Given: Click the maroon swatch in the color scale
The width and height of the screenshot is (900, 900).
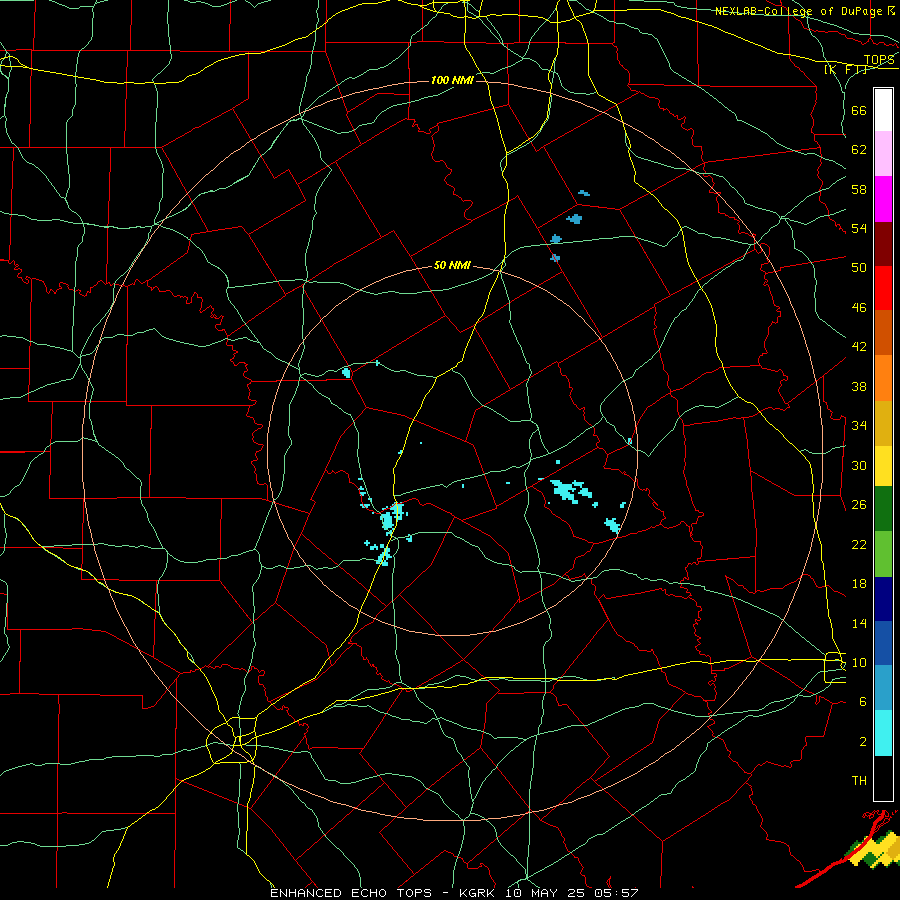Looking at the screenshot, I should click(883, 244).
